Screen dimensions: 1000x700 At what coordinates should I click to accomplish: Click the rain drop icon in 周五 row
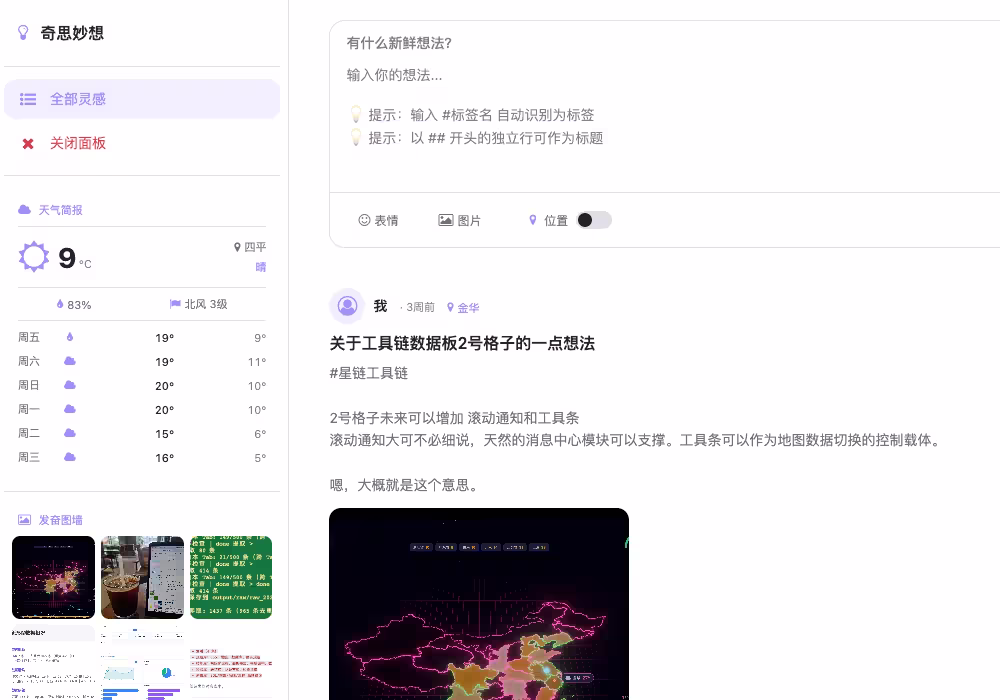70,337
